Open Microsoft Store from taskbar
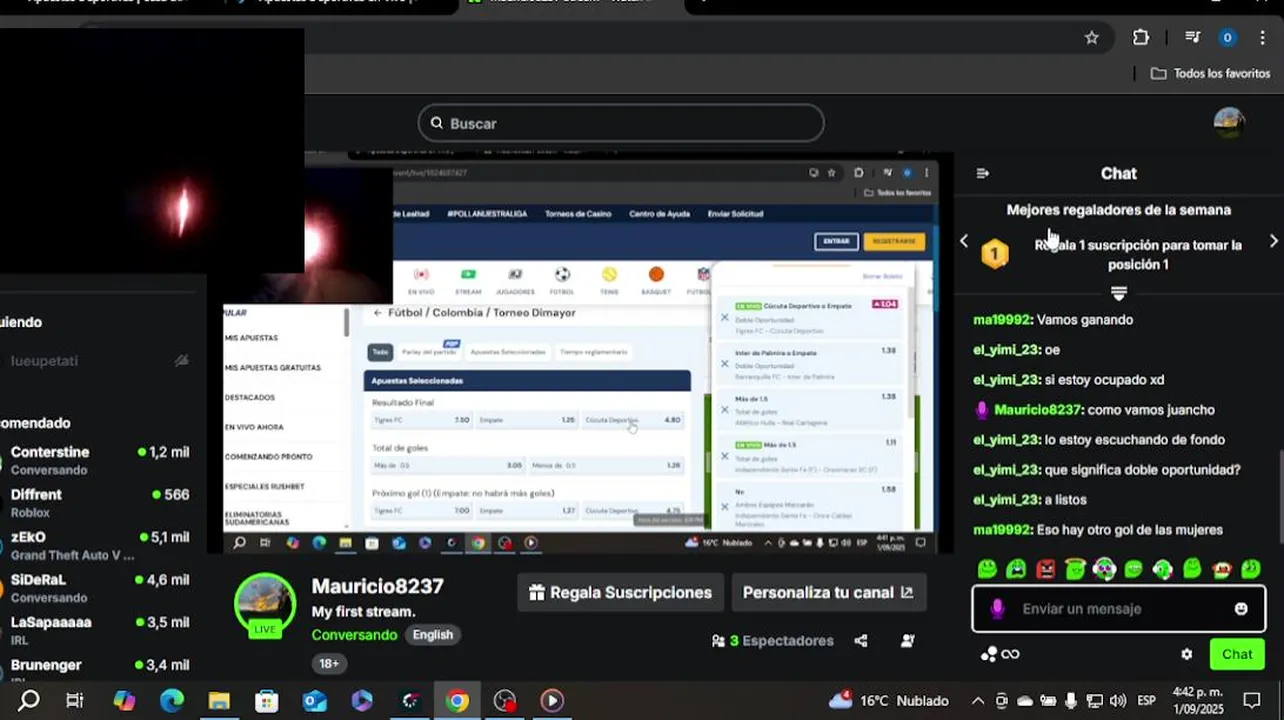 pos(267,701)
